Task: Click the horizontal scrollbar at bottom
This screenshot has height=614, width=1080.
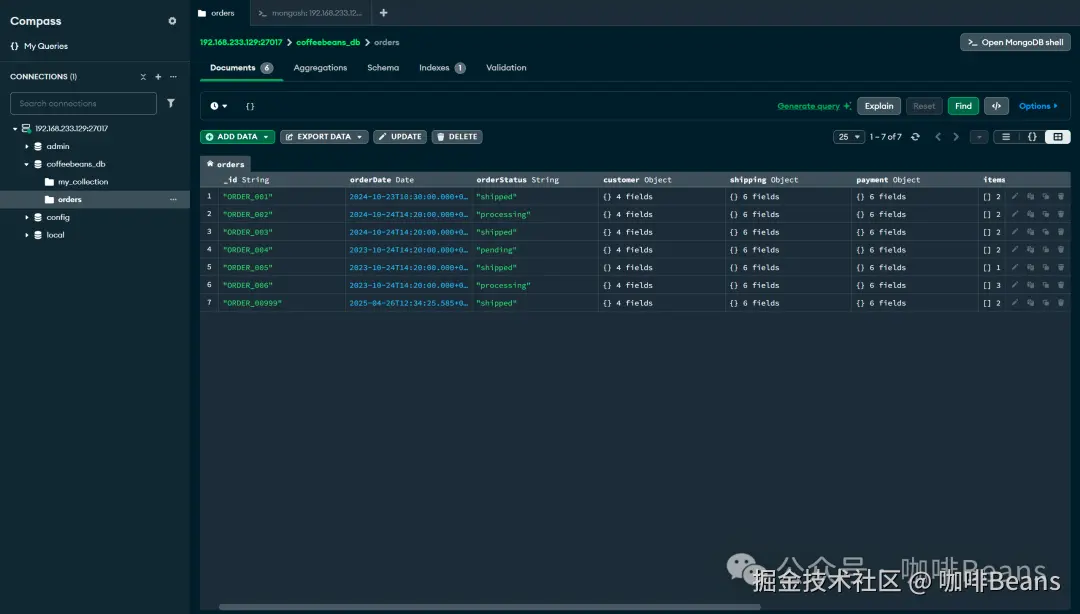Action: point(490,607)
